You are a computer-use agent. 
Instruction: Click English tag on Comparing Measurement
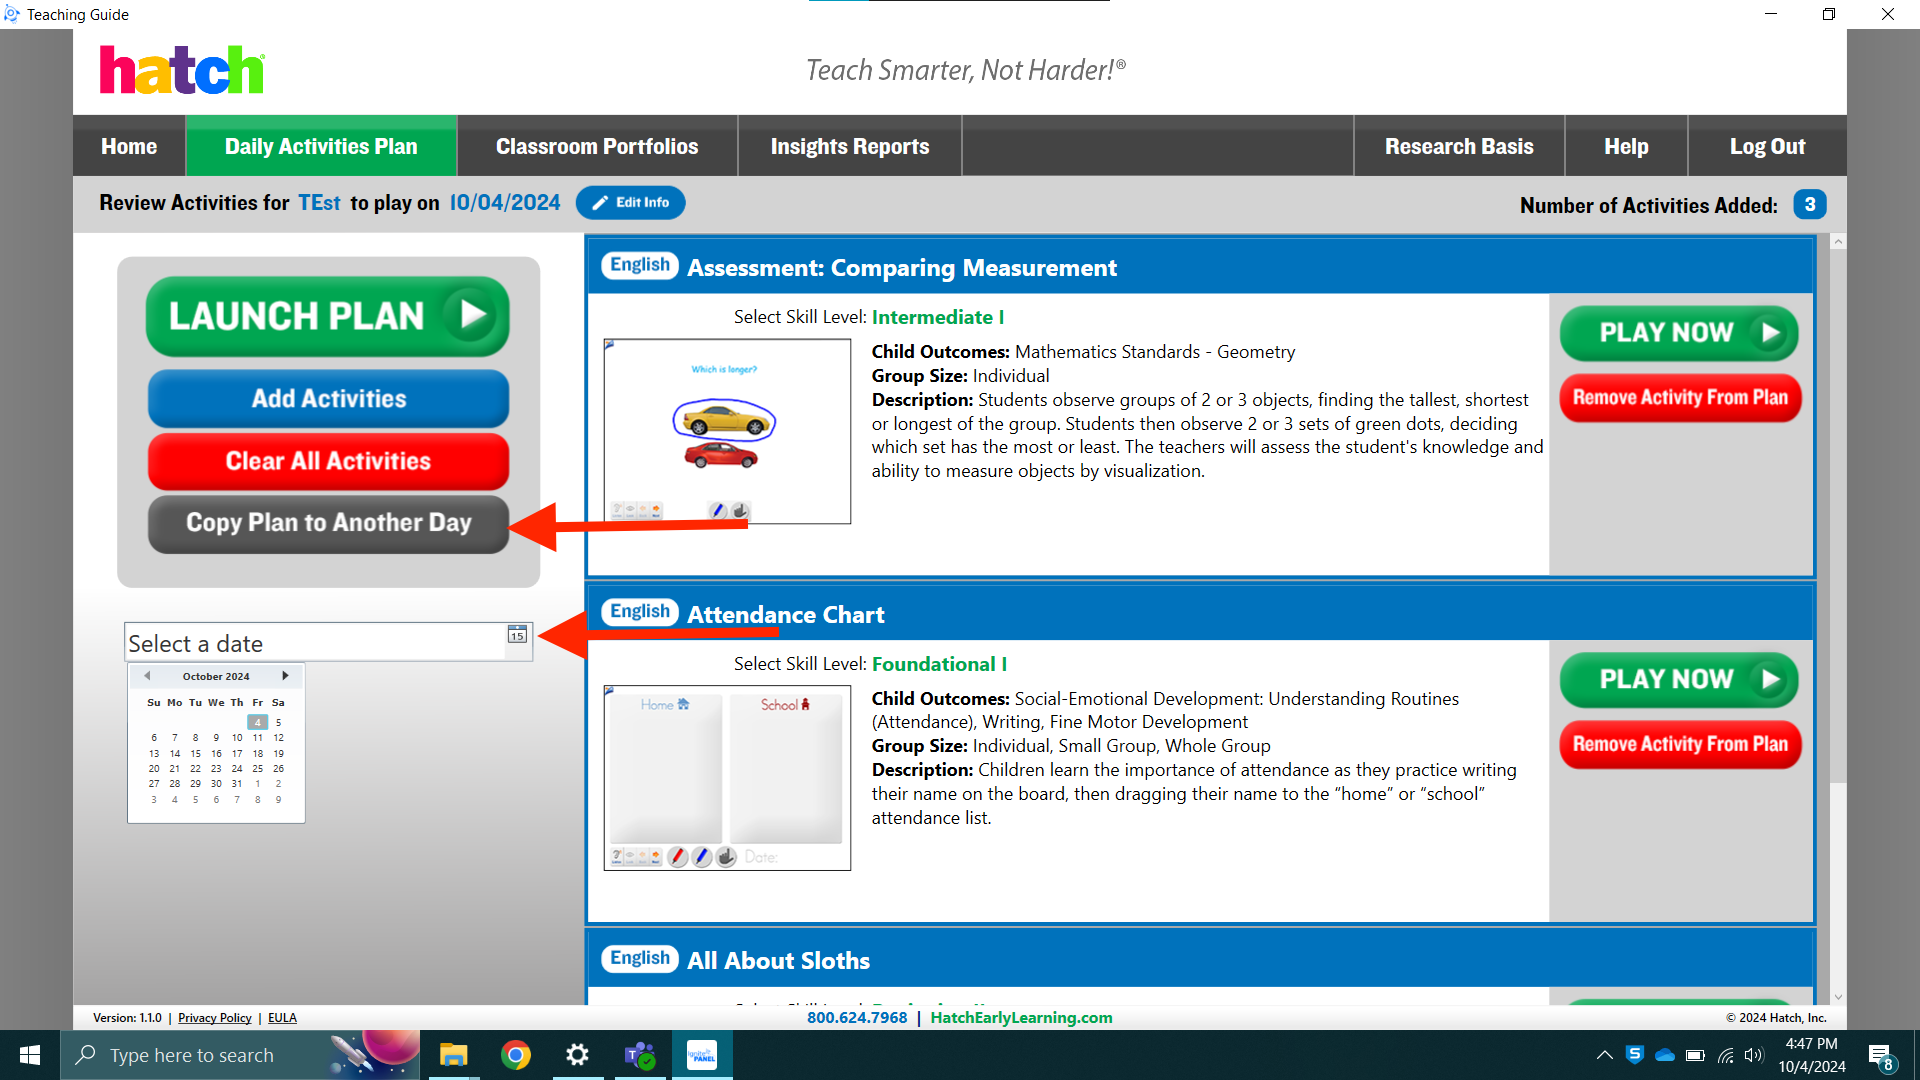[640, 265]
